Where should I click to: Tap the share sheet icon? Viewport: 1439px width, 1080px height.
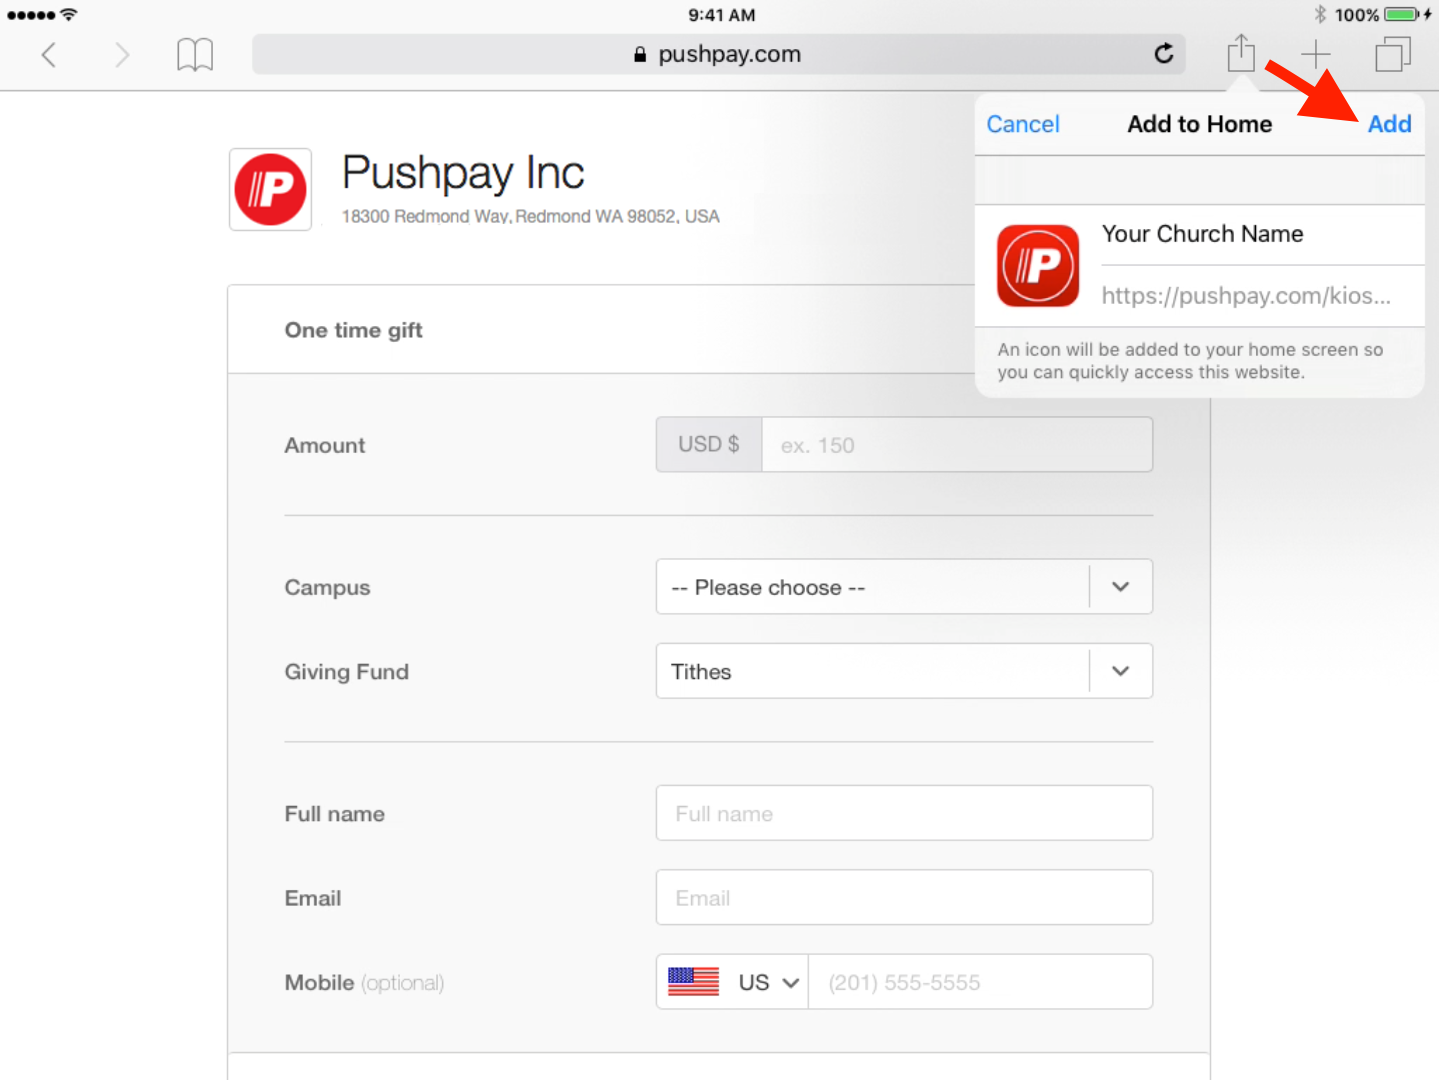click(x=1240, y=53)
